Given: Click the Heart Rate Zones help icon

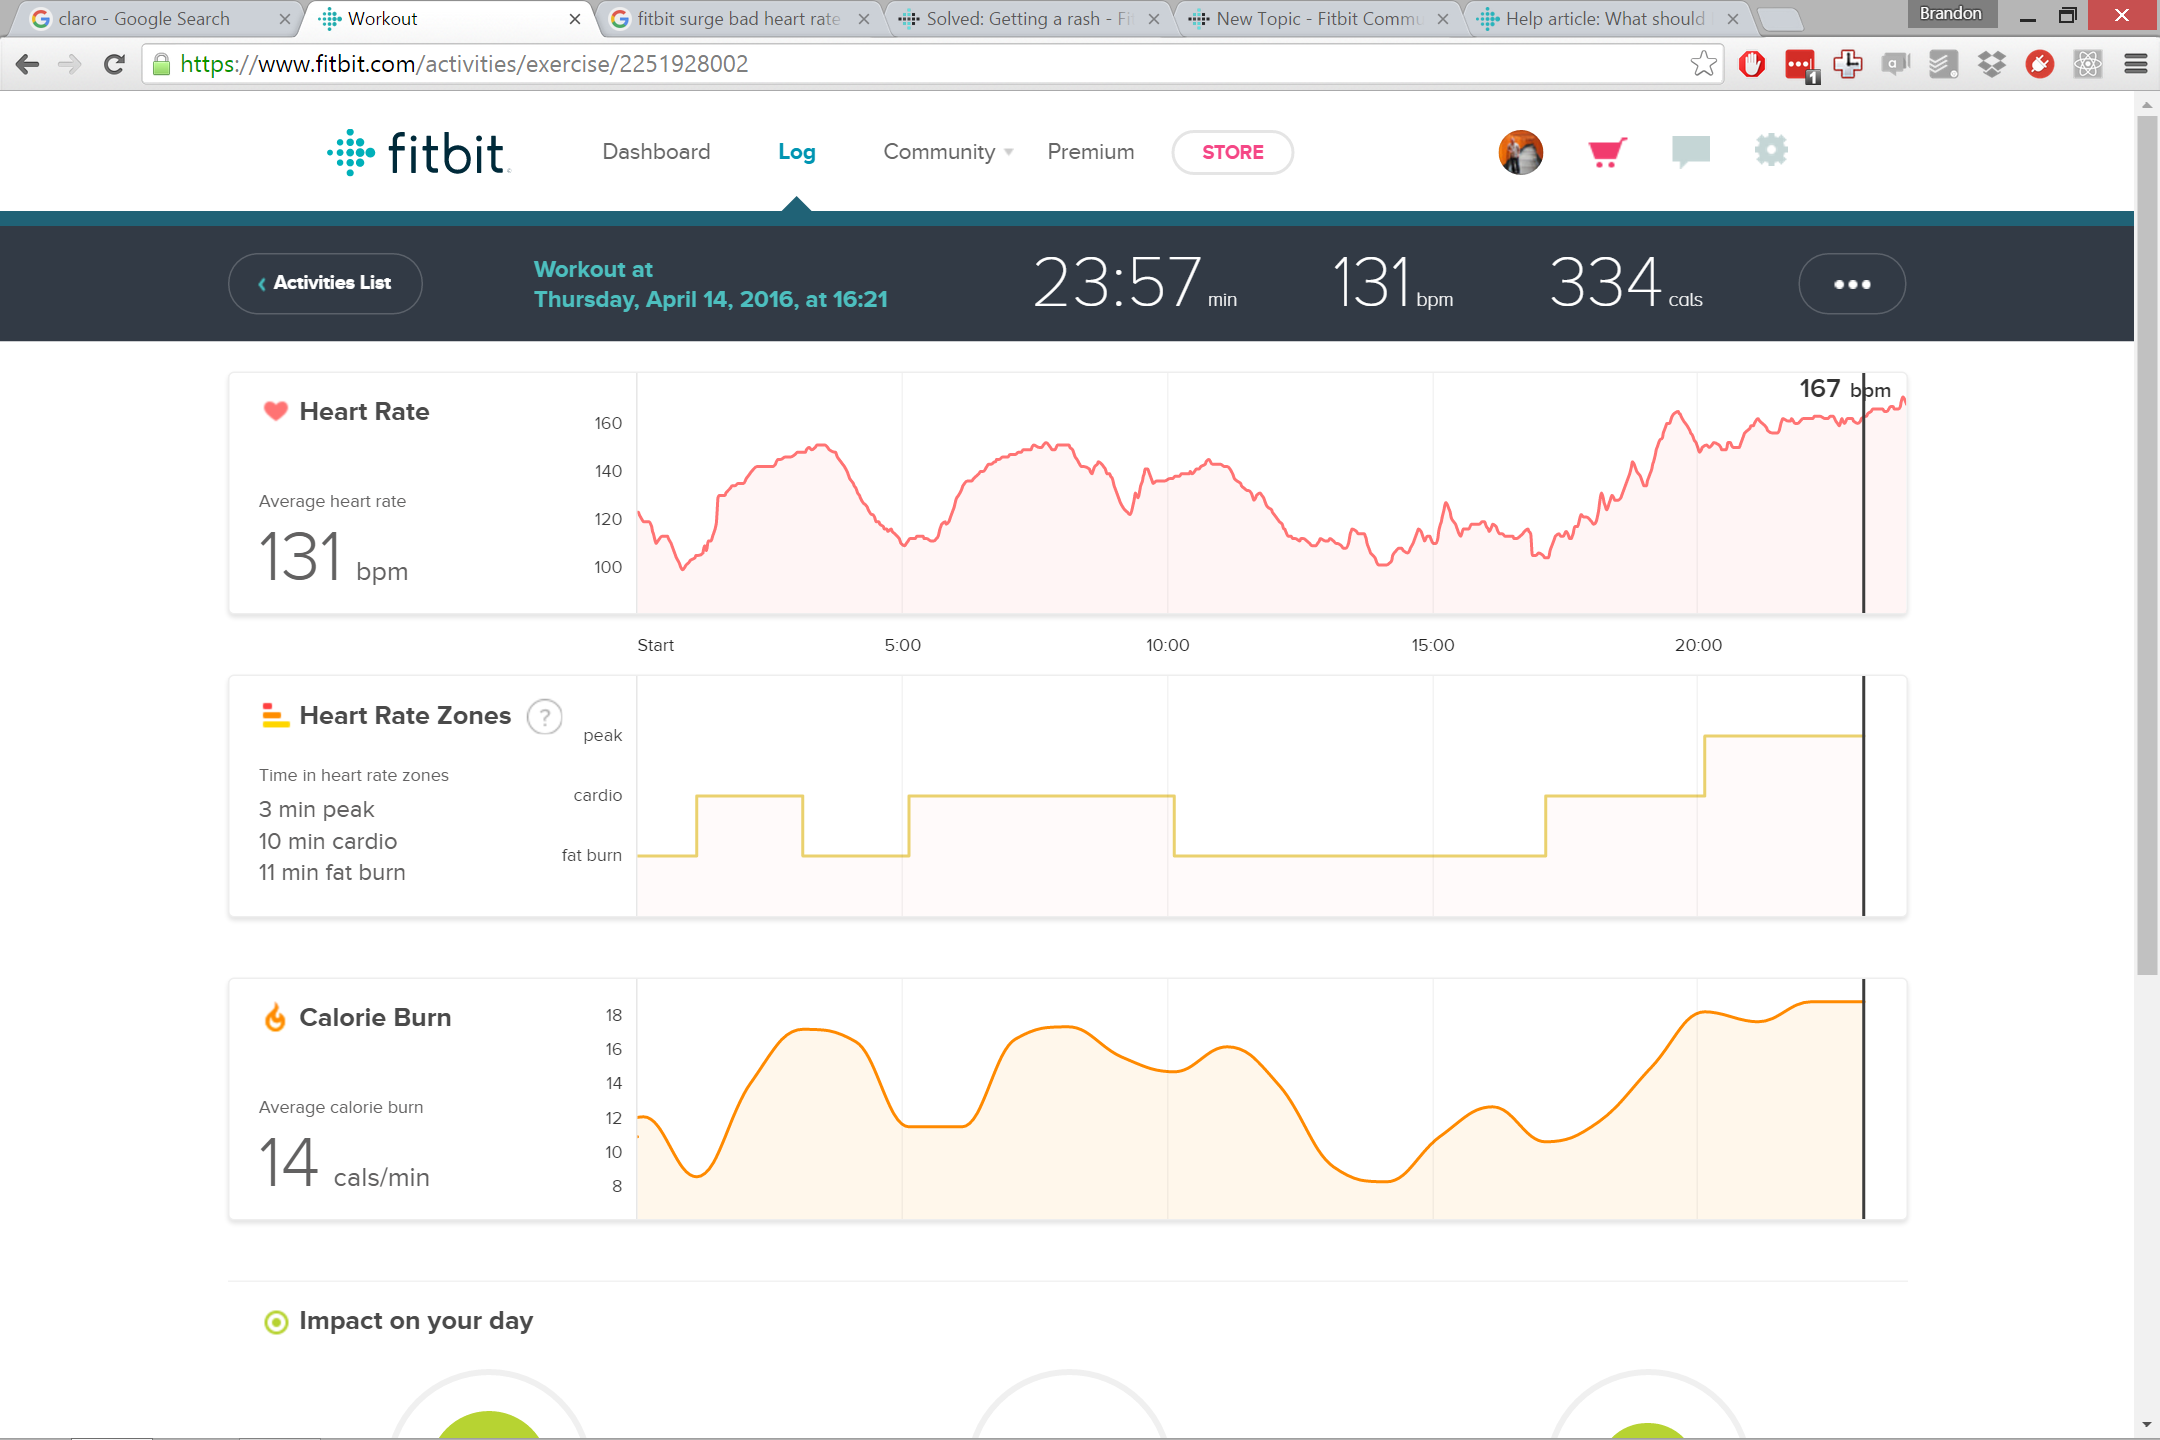Looking at the screenshot, I should coord(545,716).
